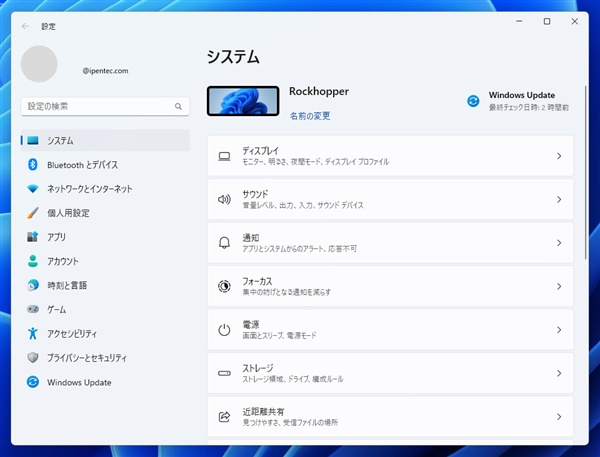Open アクセシビリティ settings
The width and height of the screenshot is (600, 457).
pos(105,333)
